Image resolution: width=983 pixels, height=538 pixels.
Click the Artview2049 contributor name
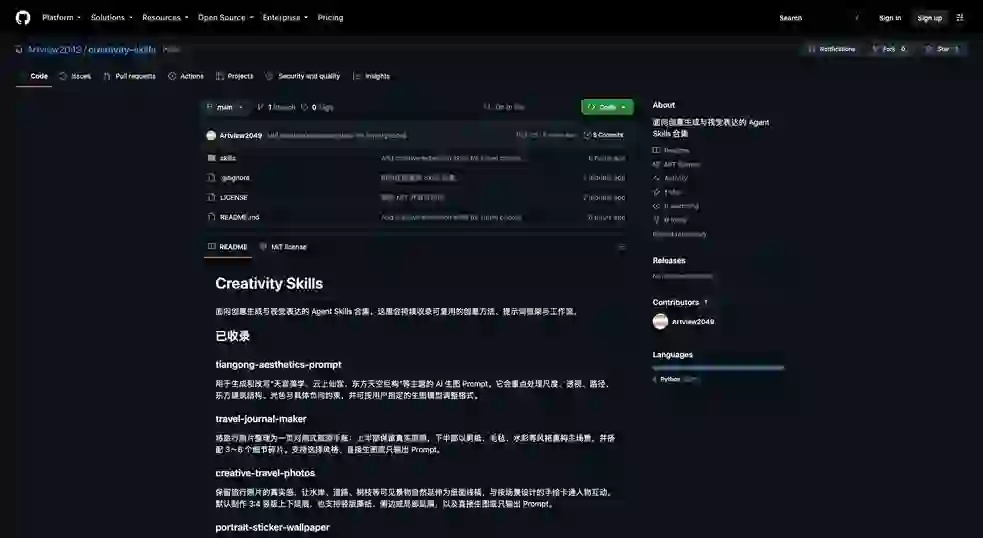click(693, 322)
